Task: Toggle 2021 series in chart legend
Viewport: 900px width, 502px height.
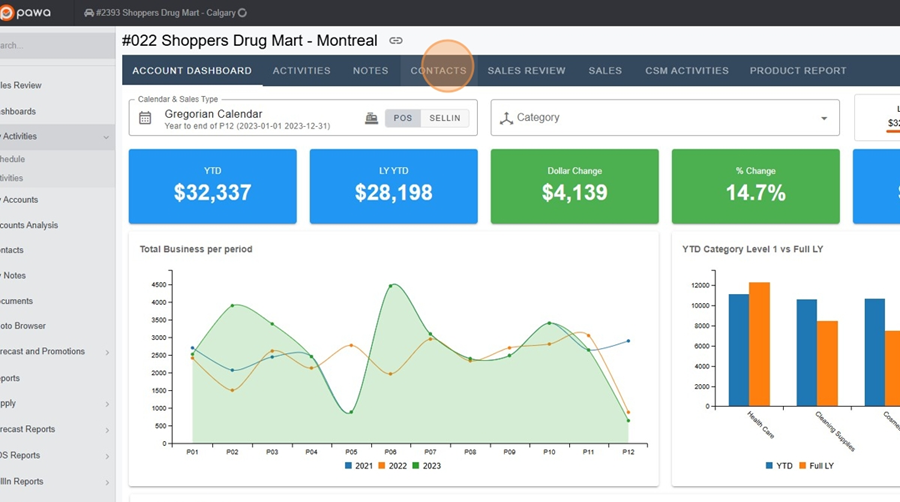Action: pyautogui.click(x=359, y=466)
